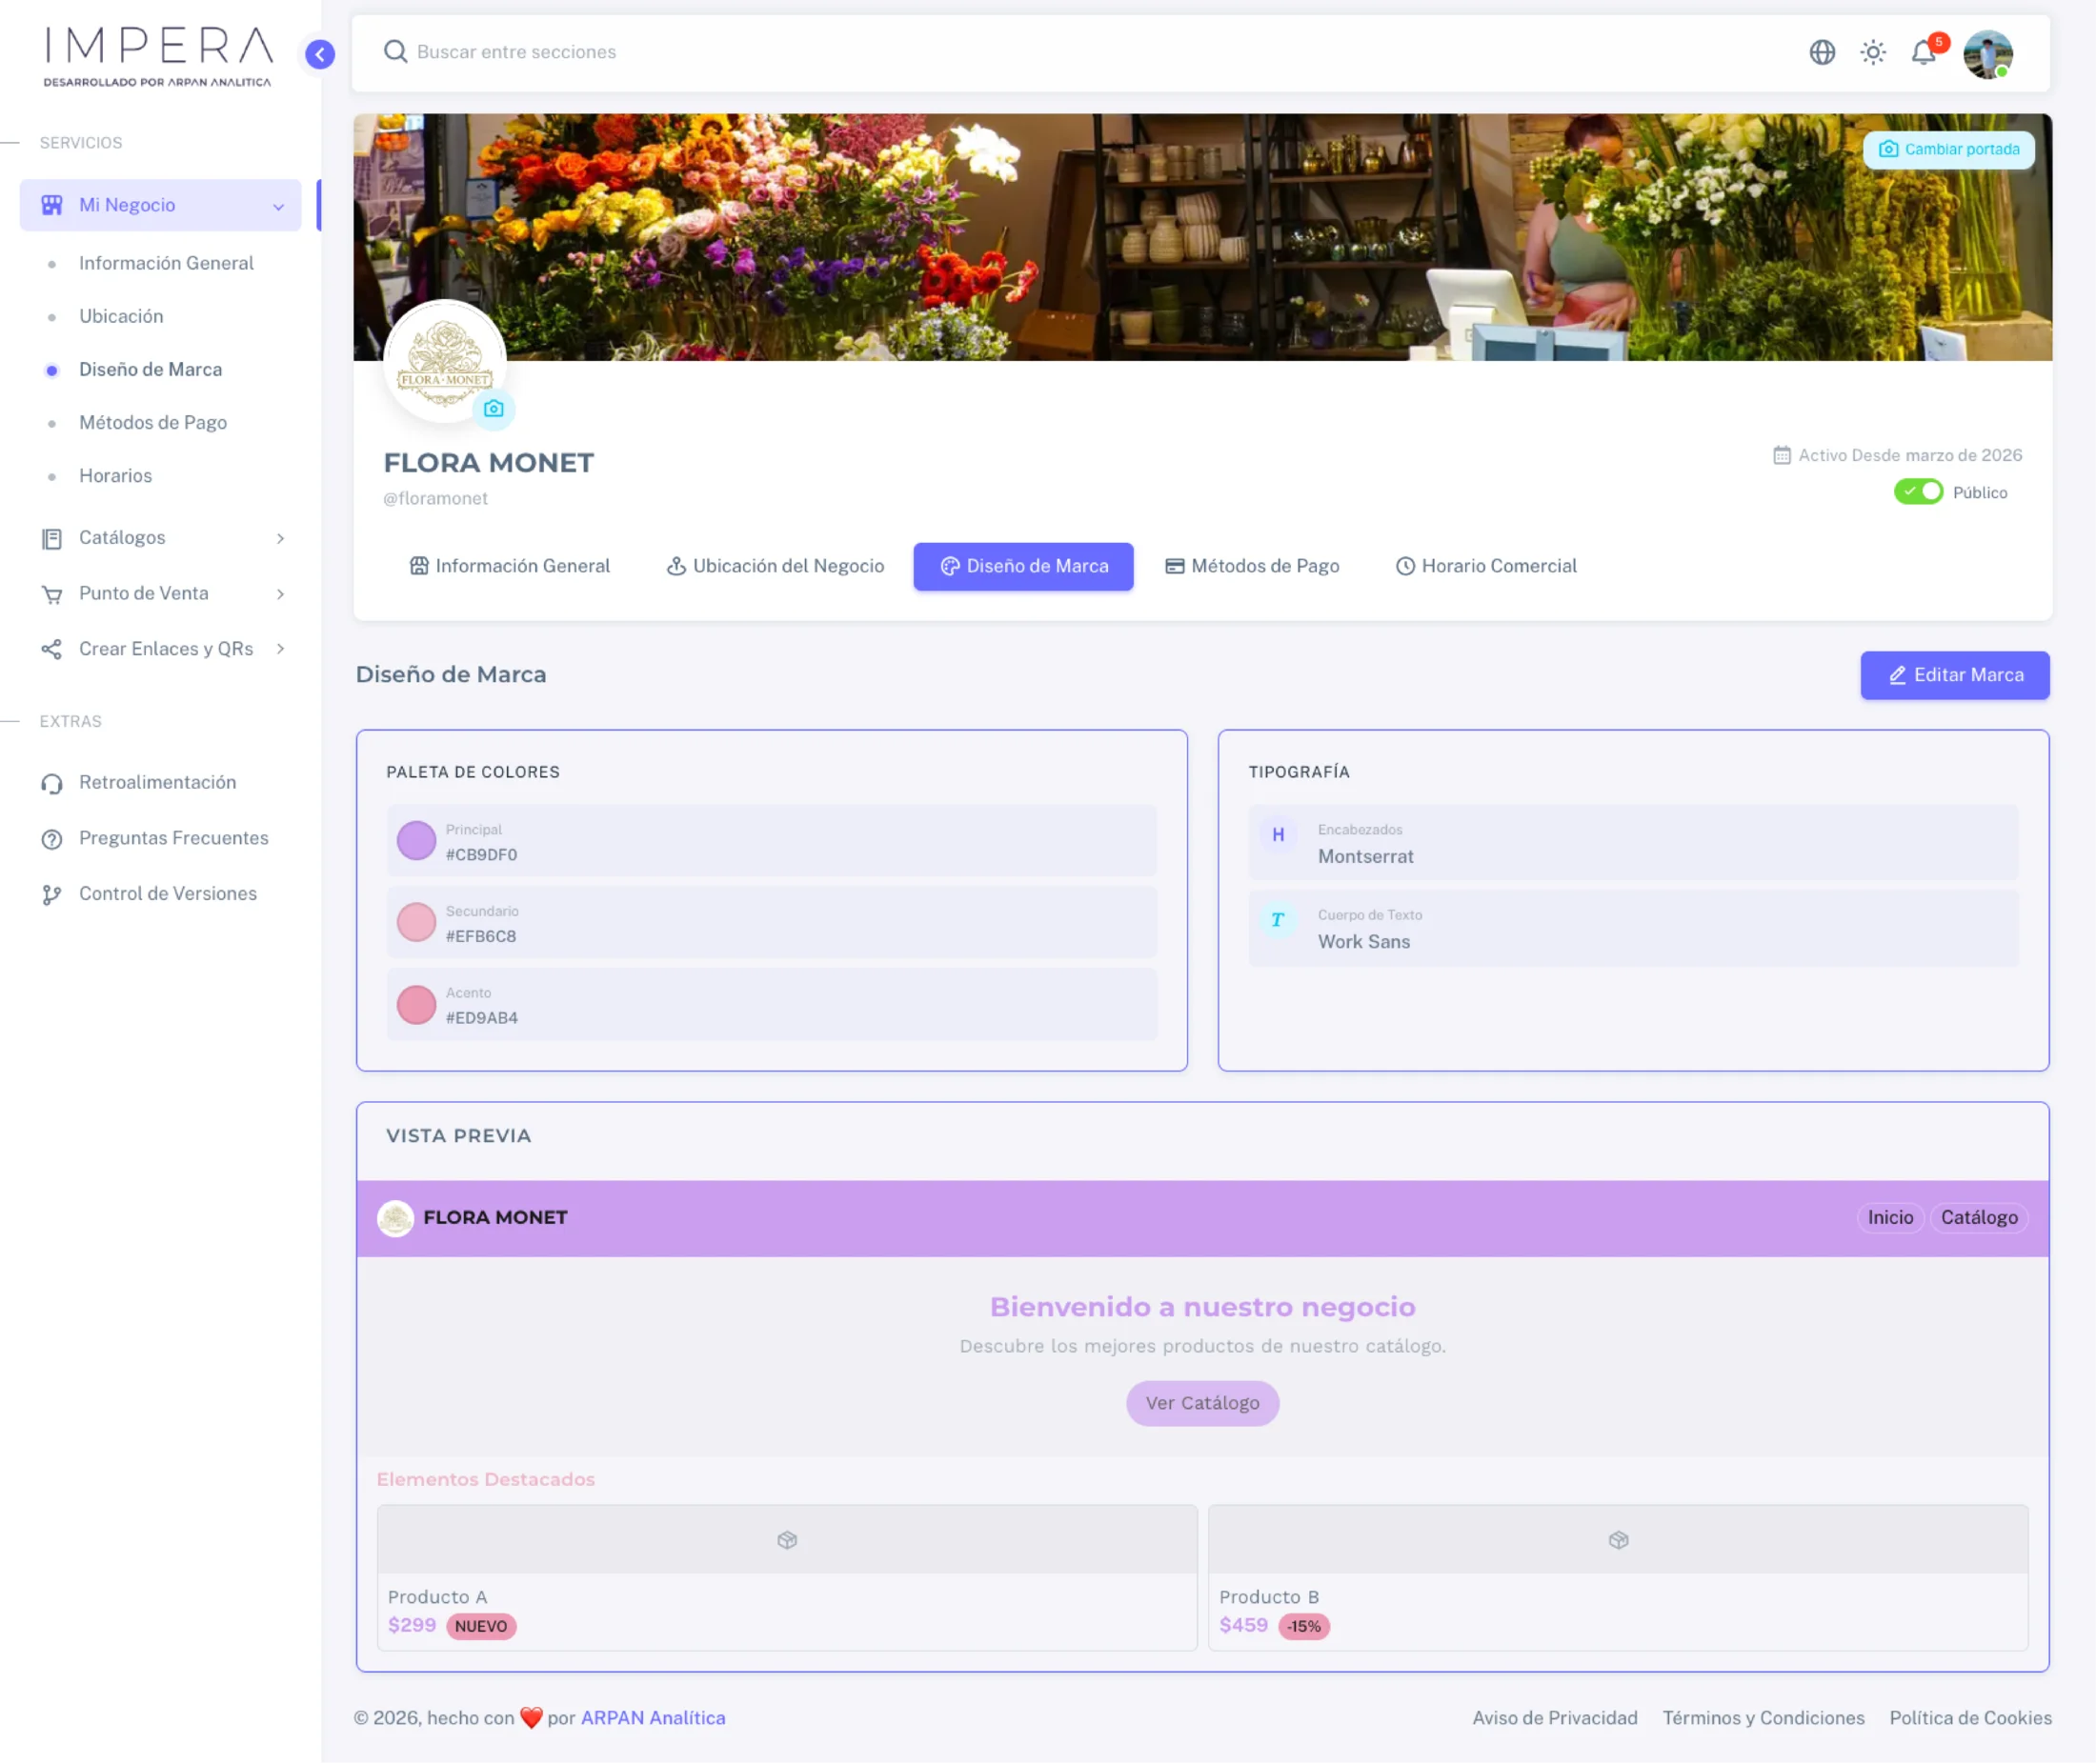Open the ARPAN Analítica footer link
The height and width of the screenshot is (1764, 2096).
click(653, 1718)
